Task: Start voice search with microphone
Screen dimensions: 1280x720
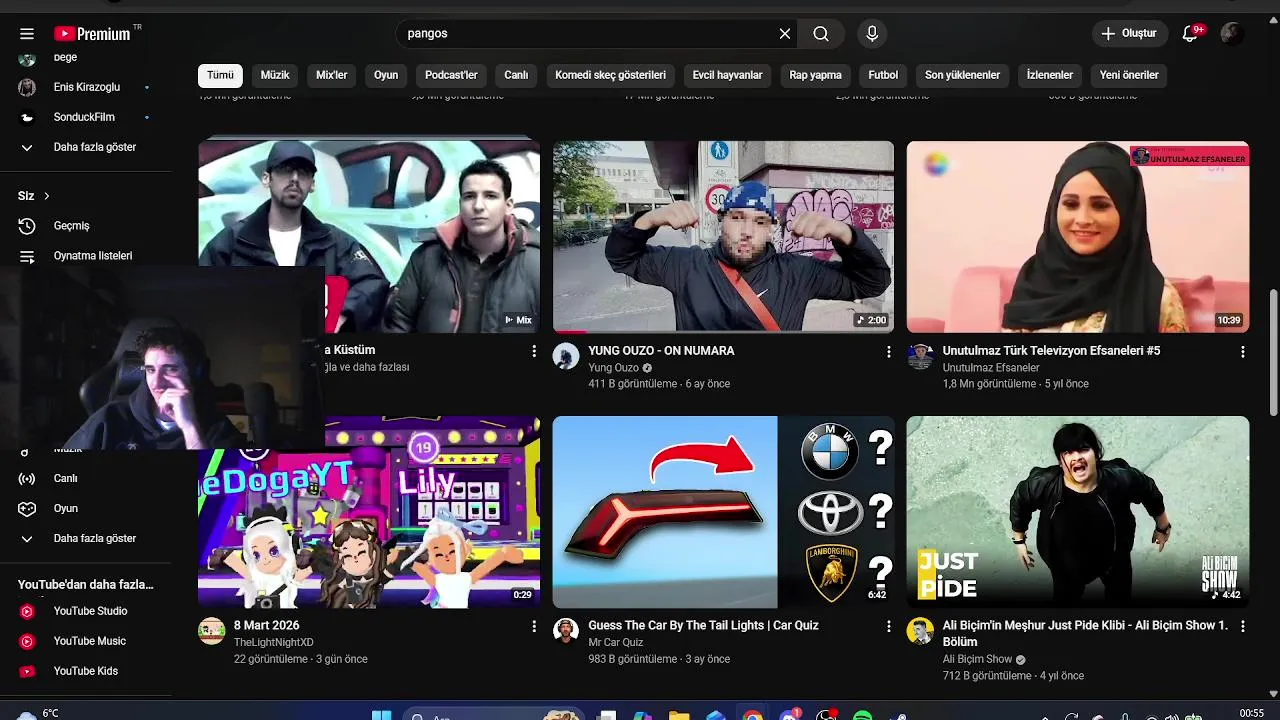Action: point(872,34)
